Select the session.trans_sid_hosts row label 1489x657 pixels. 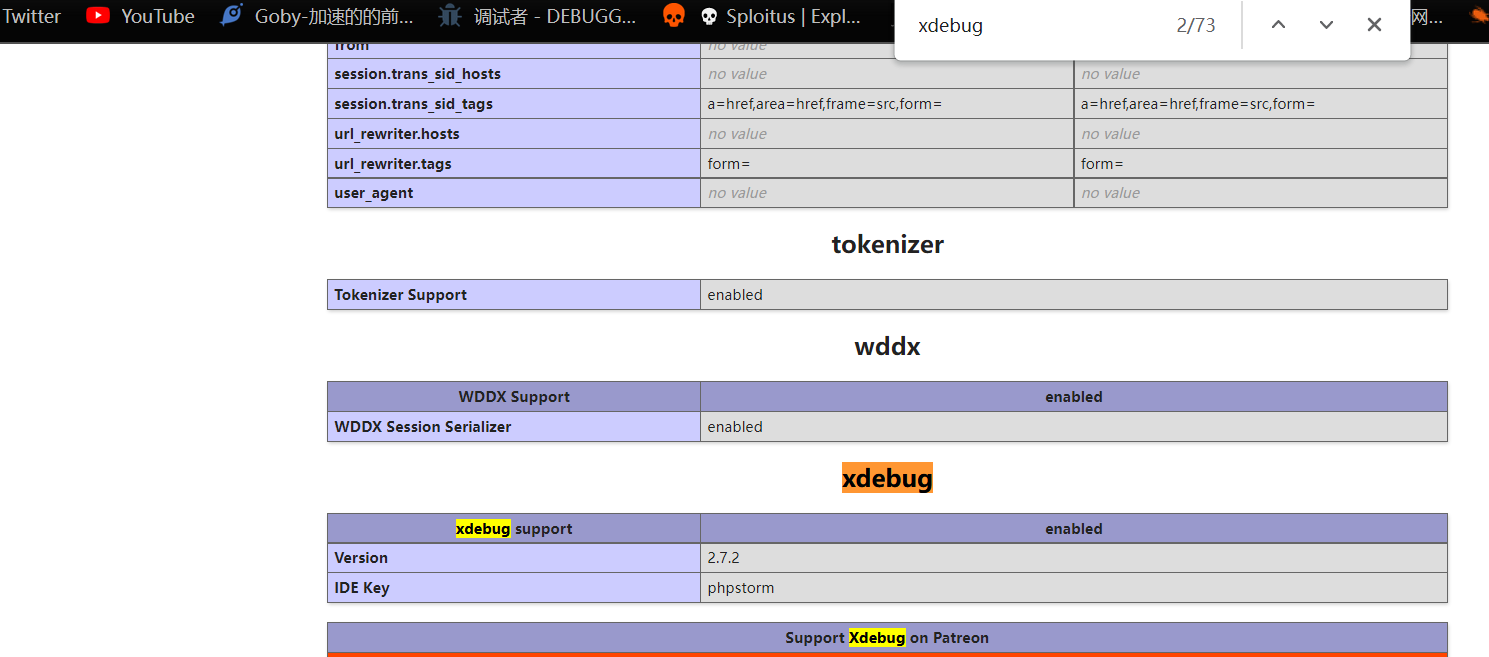tap(417, 74)
